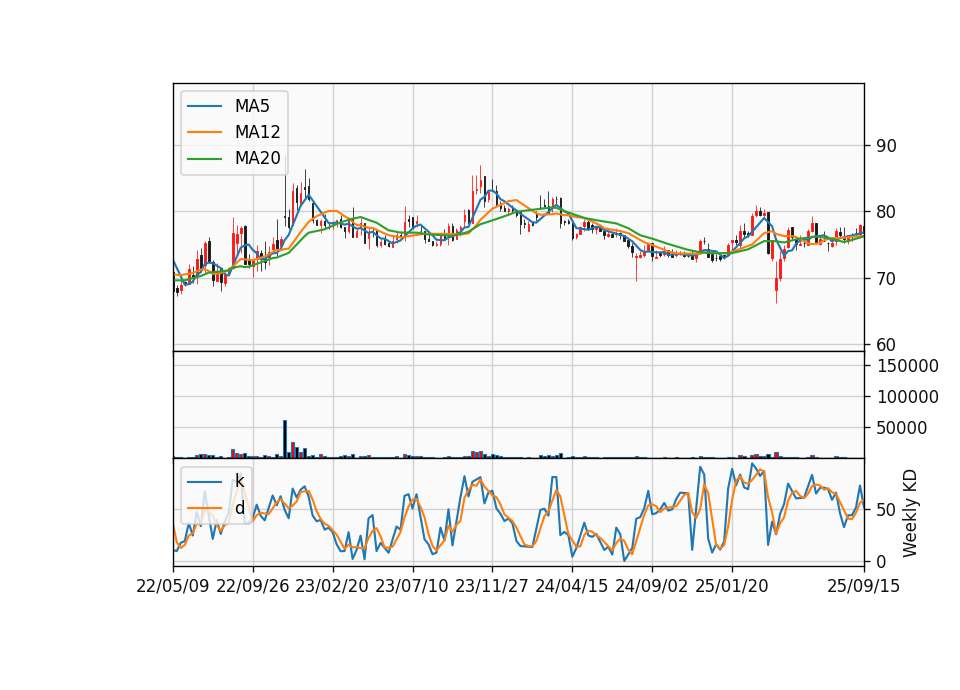The height and width of the screenshot is (690, 960).
Task: Click the 80 price axis tick label
Action: click(886, 212)
